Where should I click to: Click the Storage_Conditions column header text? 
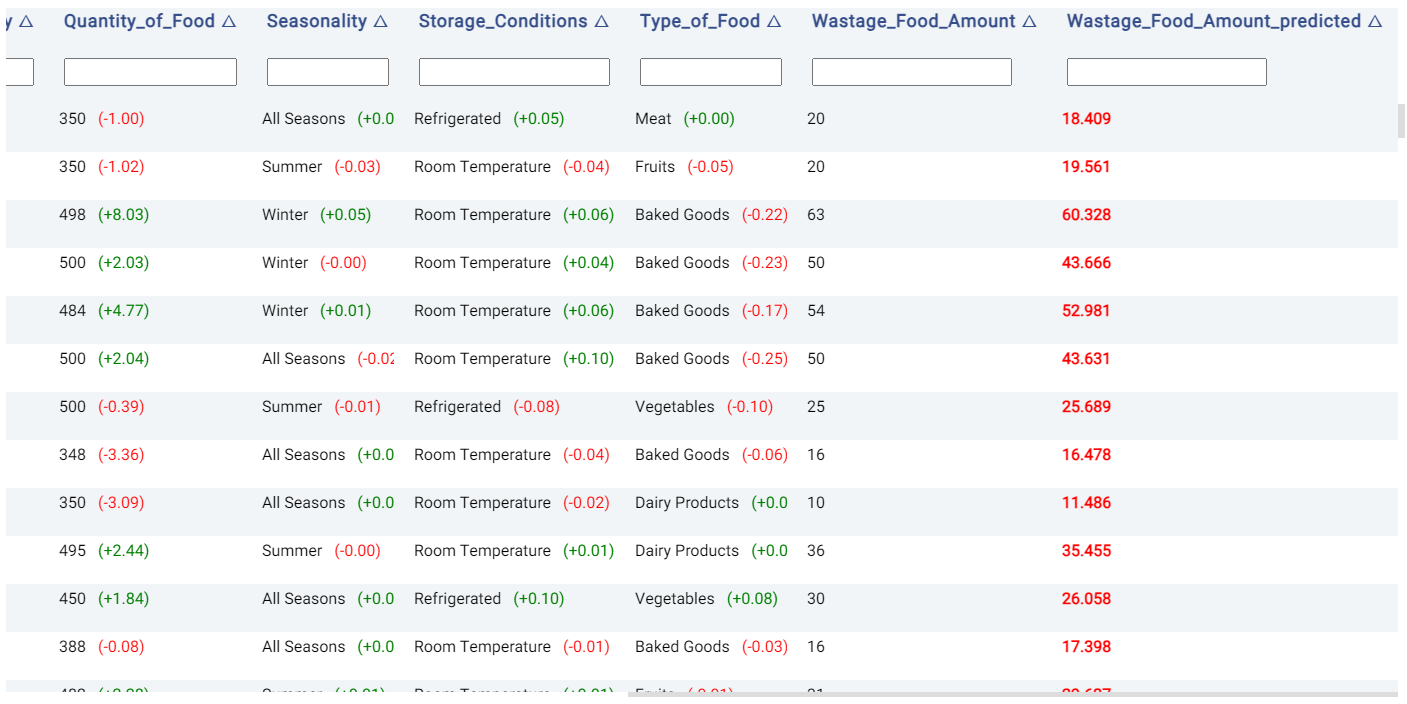(503, 21)
